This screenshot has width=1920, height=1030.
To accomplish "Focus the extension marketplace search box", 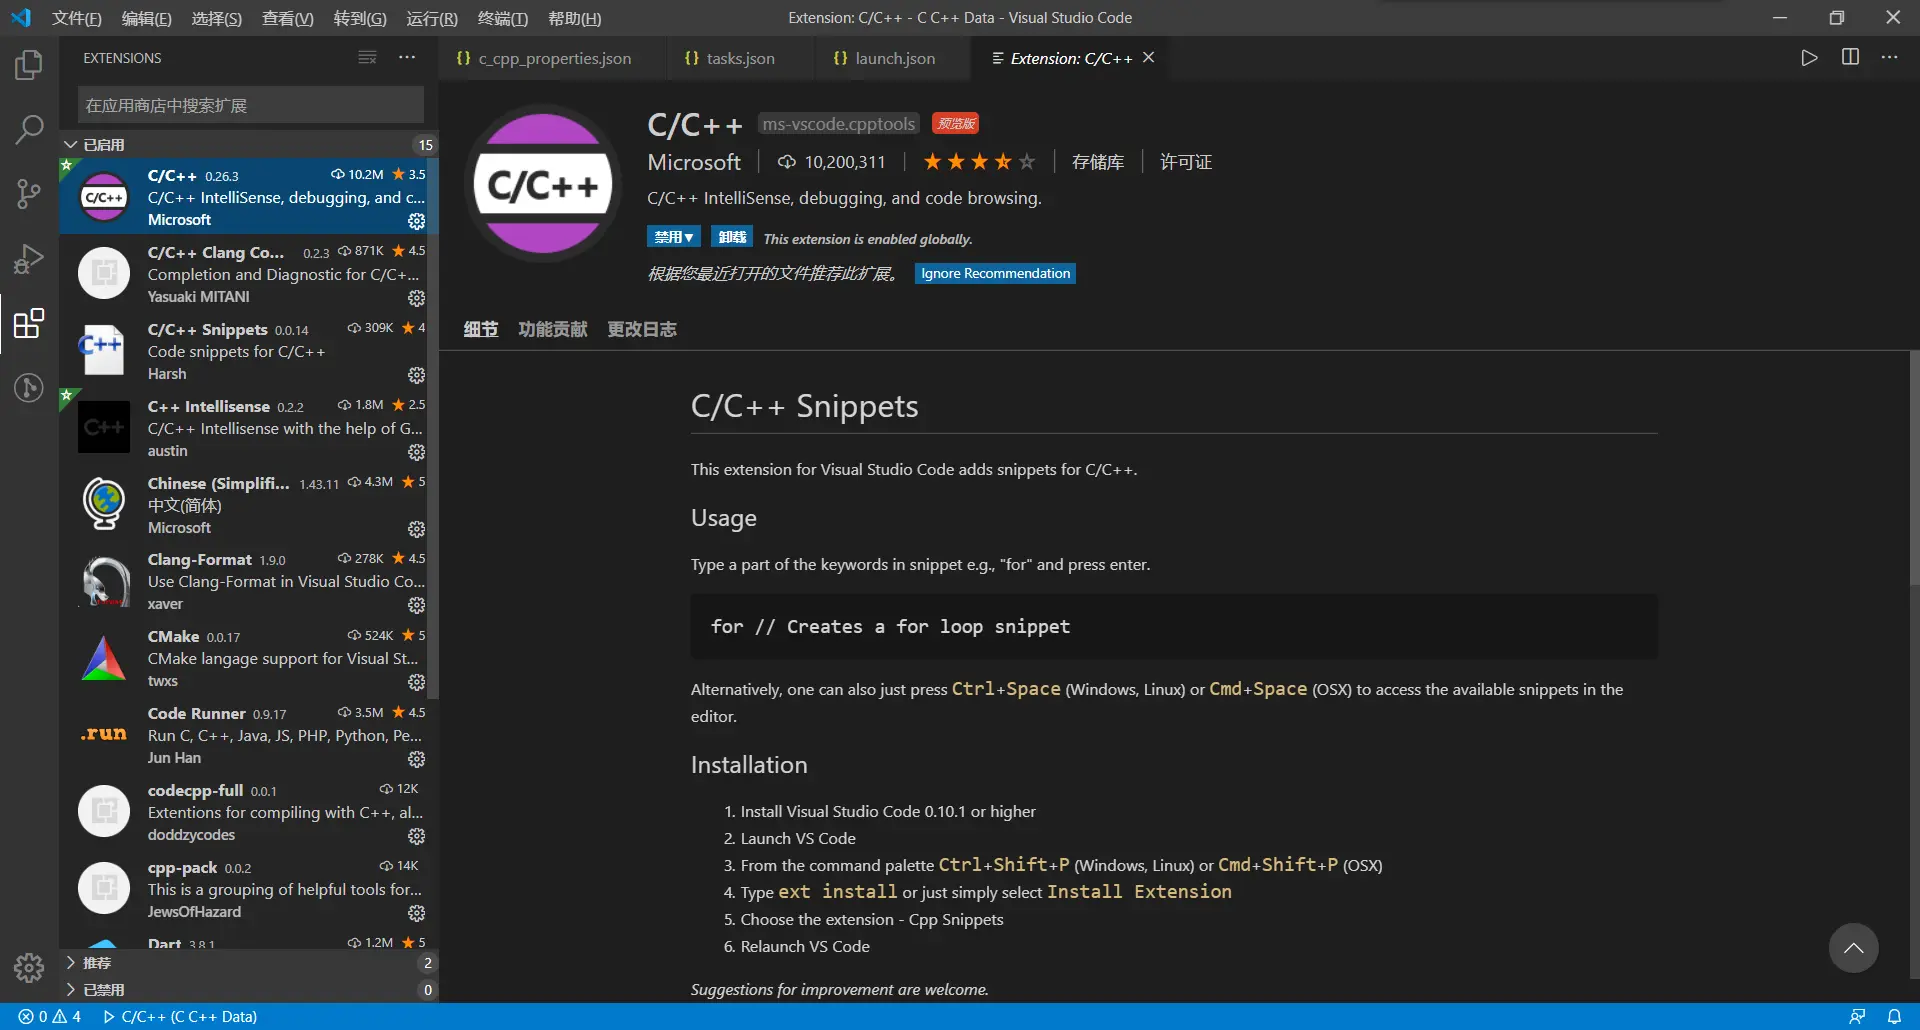I will (x=251, y=105).
